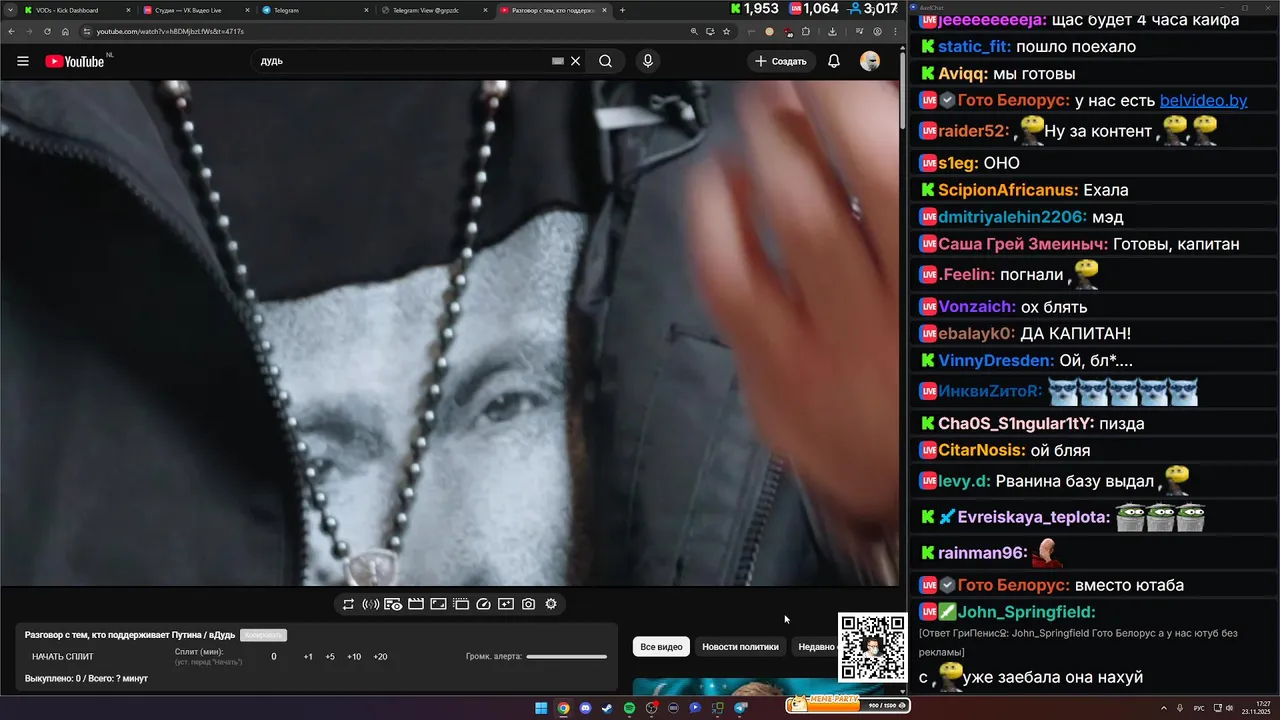Open the YouTube account avatar menu

pyautogui.click(x=870, y=61)
